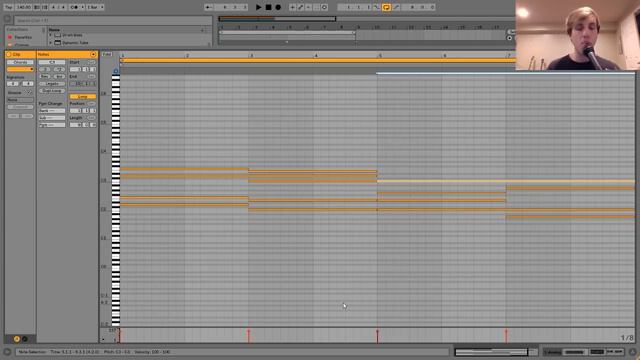Open the orange clip color chooser

pos(20,69)
